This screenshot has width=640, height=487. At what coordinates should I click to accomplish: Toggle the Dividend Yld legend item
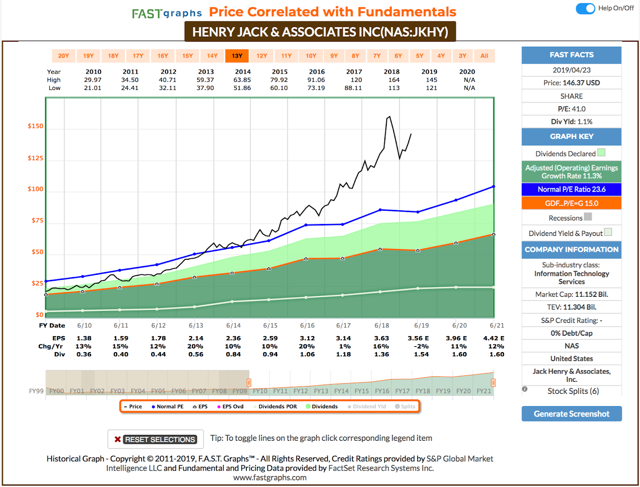coord(367,407)
